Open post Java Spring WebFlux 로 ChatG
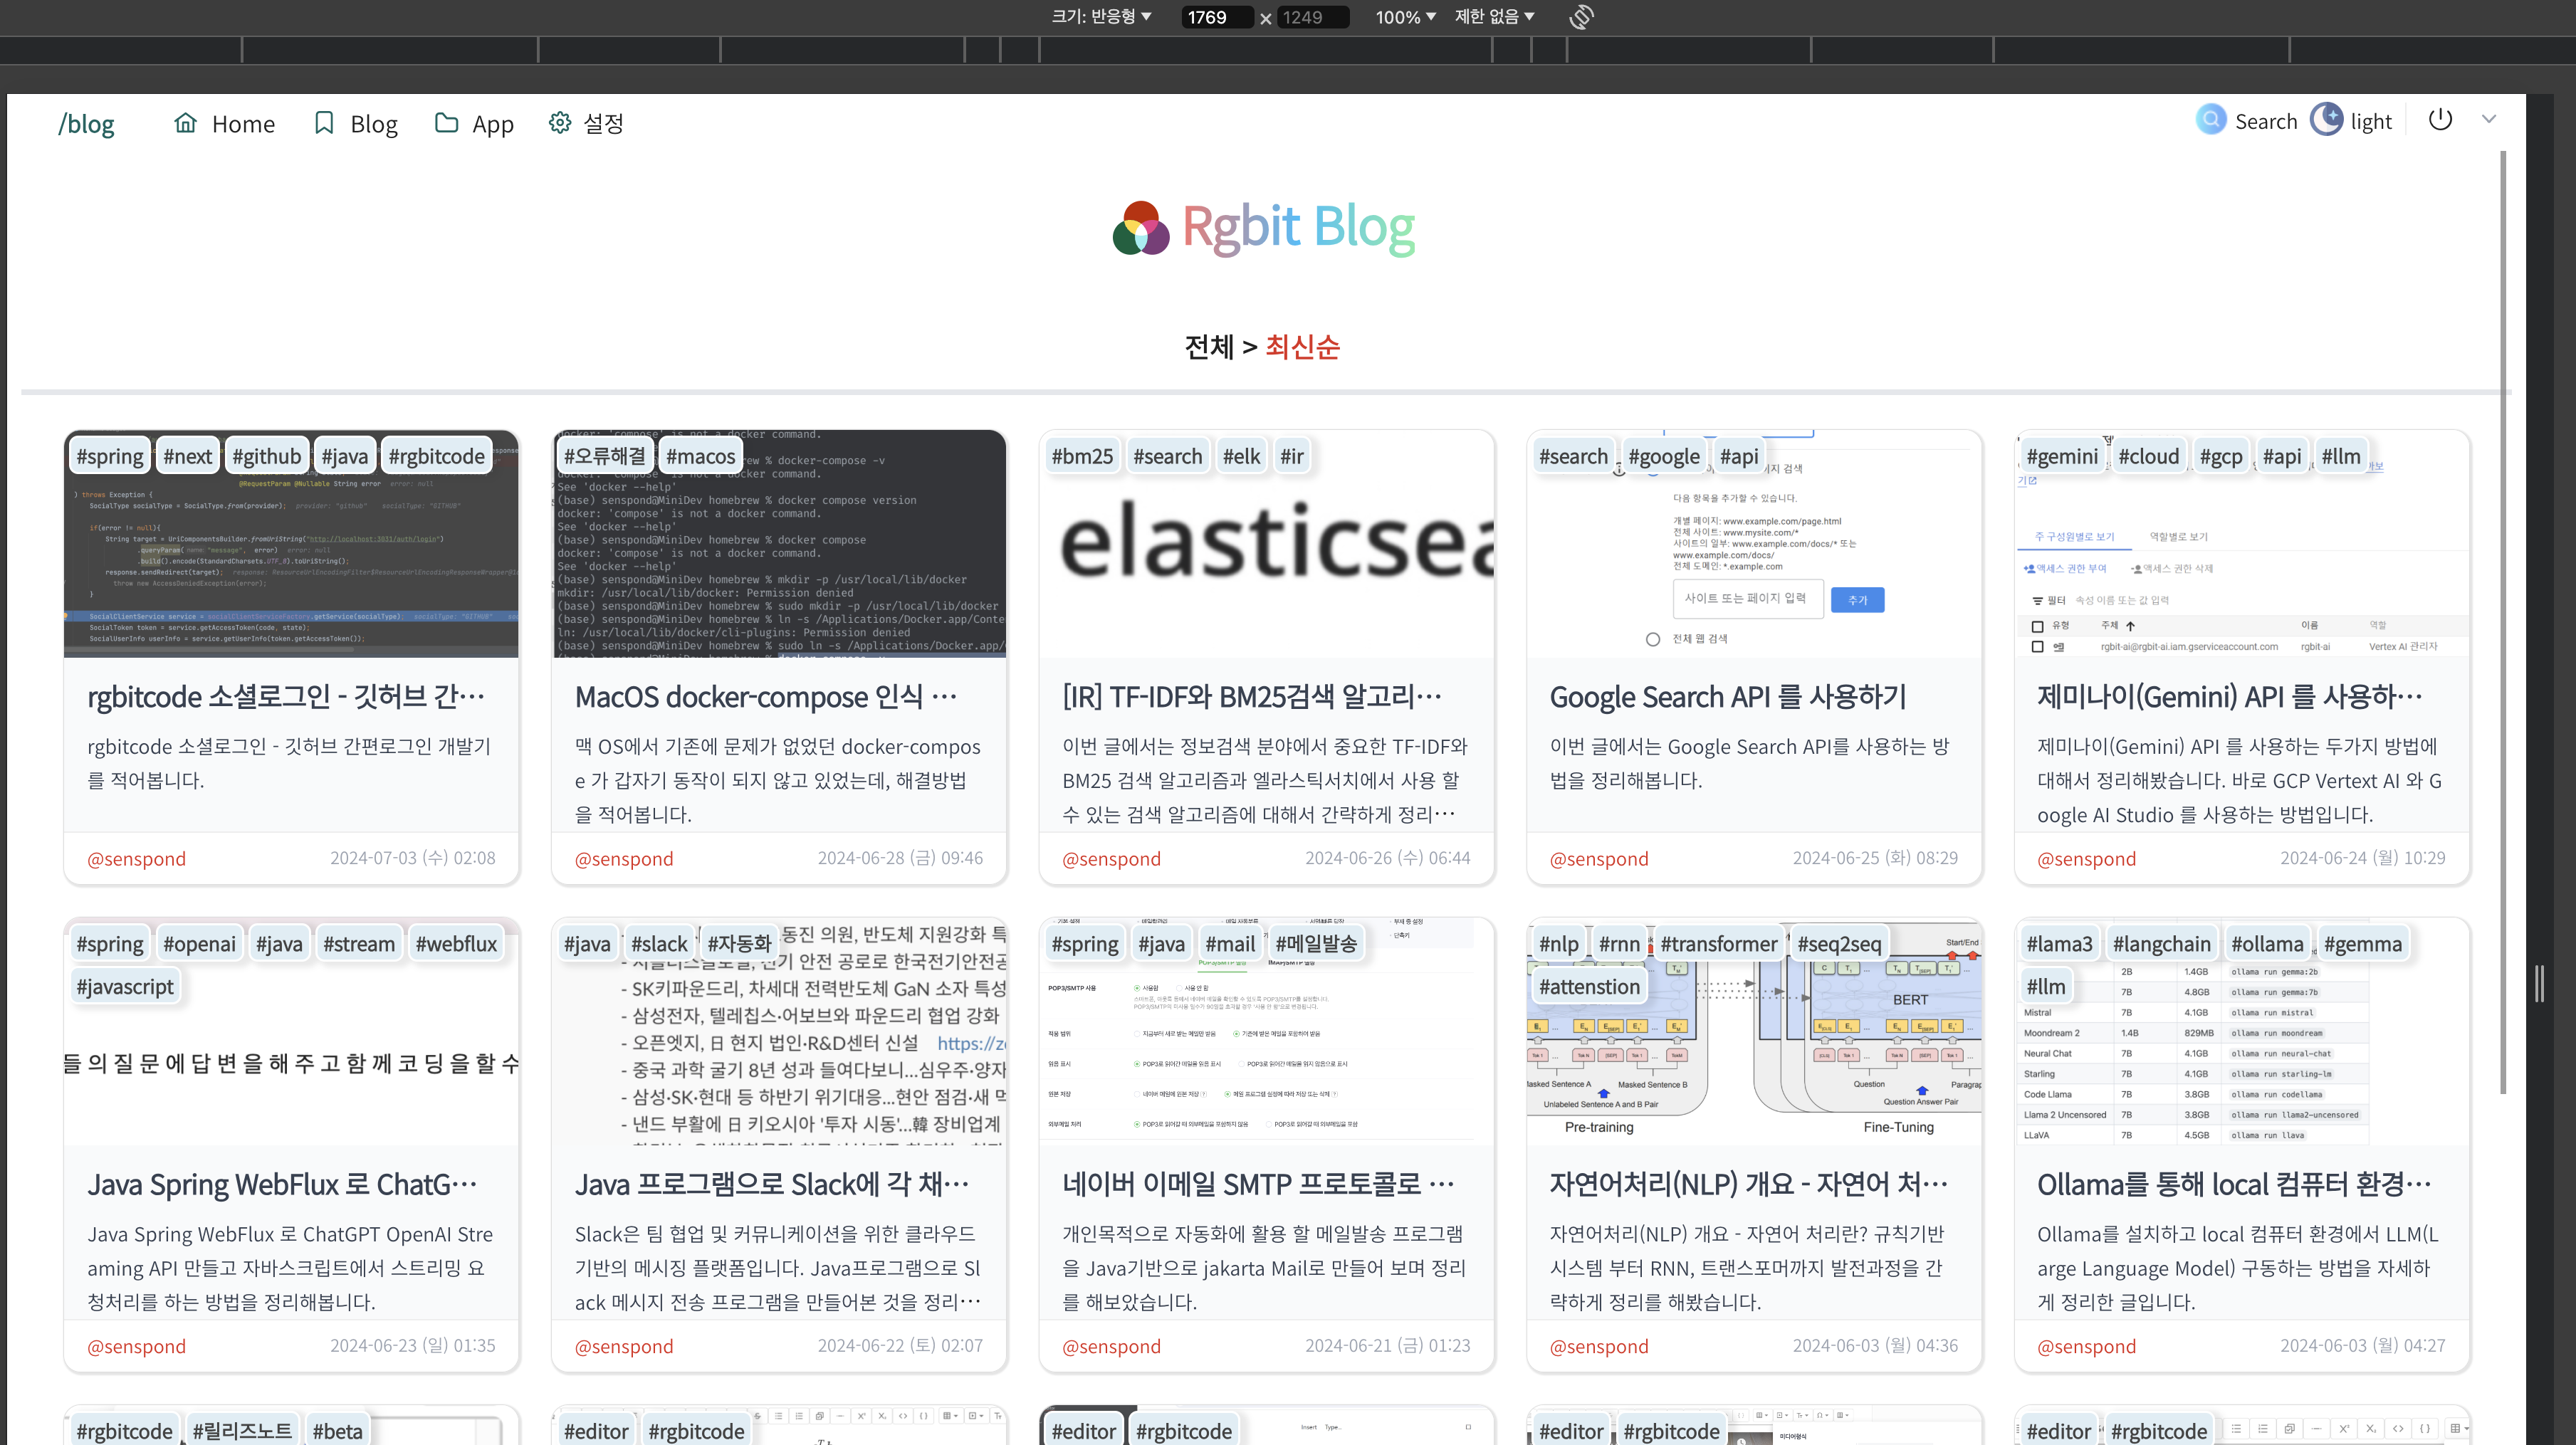Viewport: 2576px width, 1445px height. (x=283, y=1184)
